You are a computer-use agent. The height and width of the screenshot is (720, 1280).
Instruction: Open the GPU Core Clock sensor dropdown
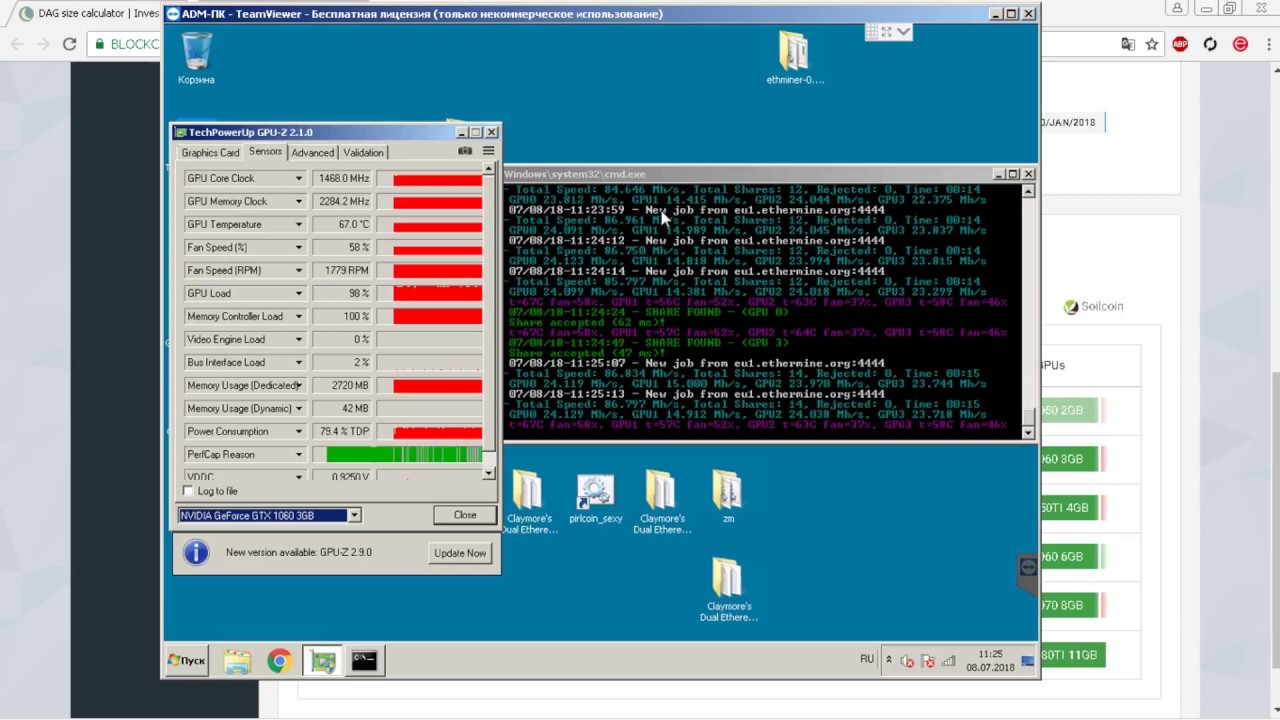tap(298, 178)
